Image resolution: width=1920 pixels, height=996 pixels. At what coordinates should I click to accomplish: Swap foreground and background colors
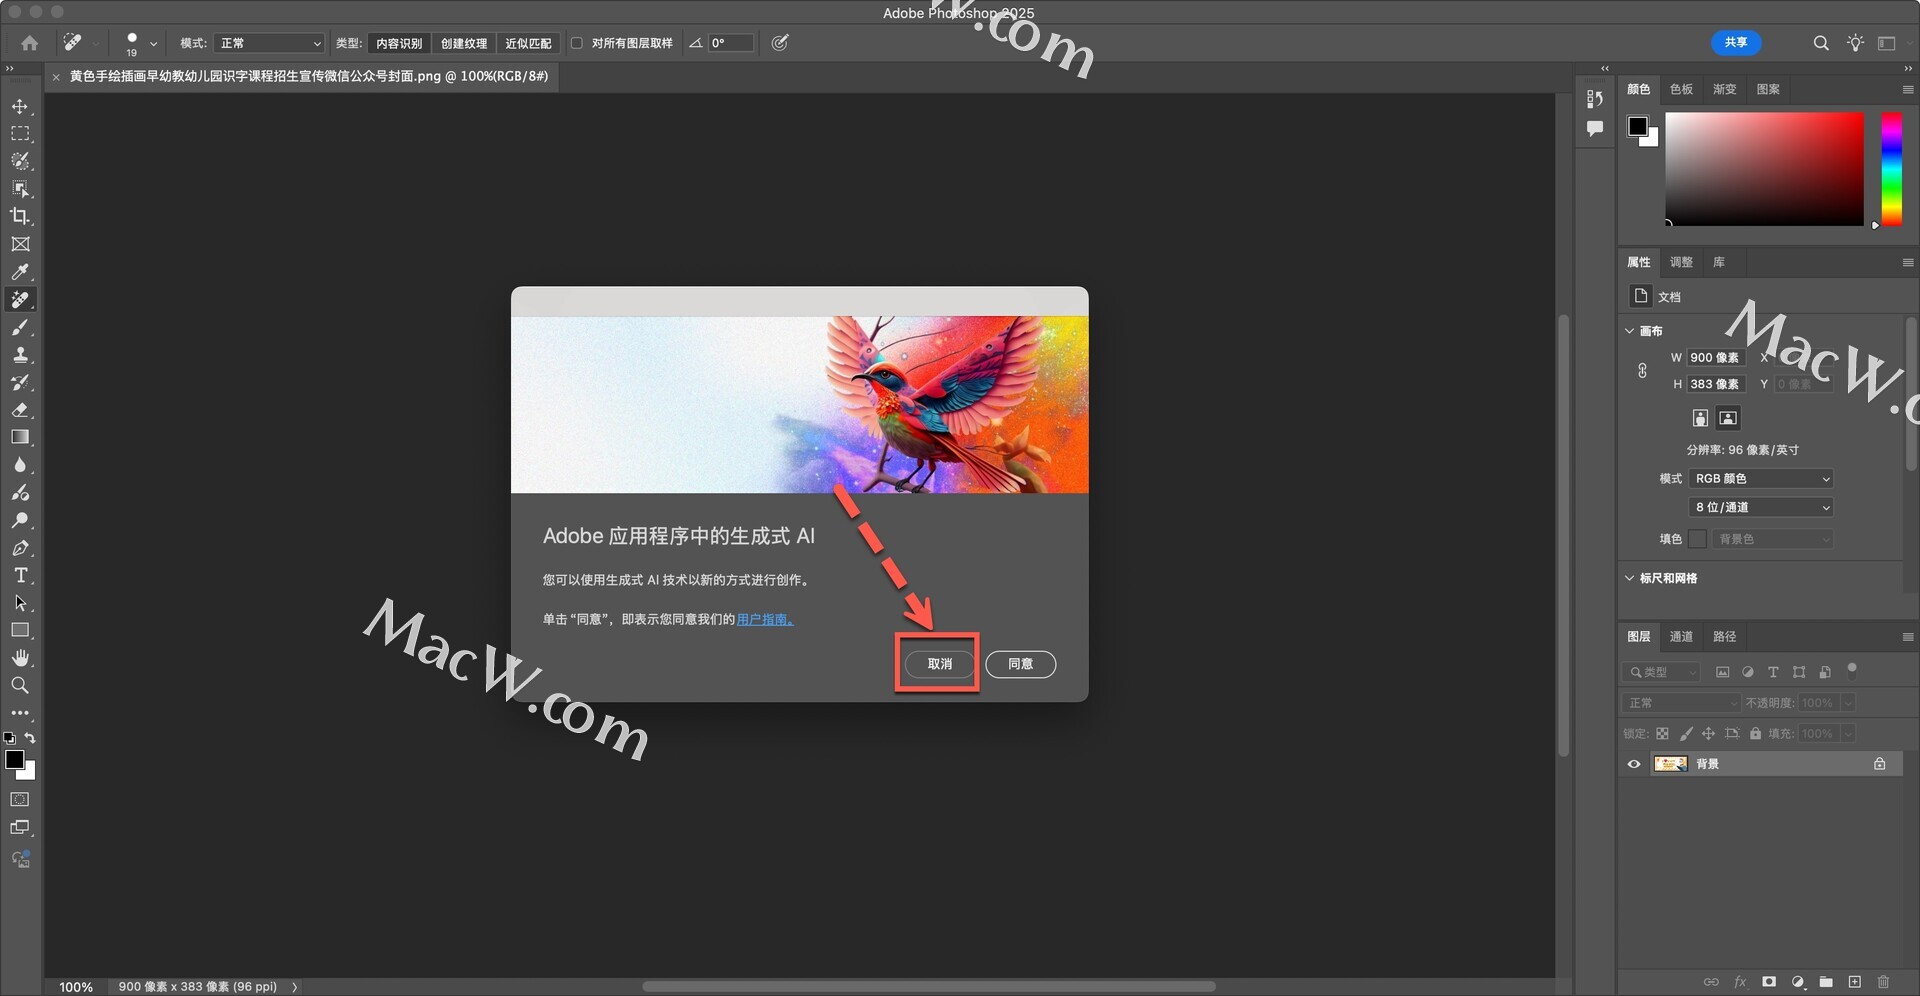(30, 738)
